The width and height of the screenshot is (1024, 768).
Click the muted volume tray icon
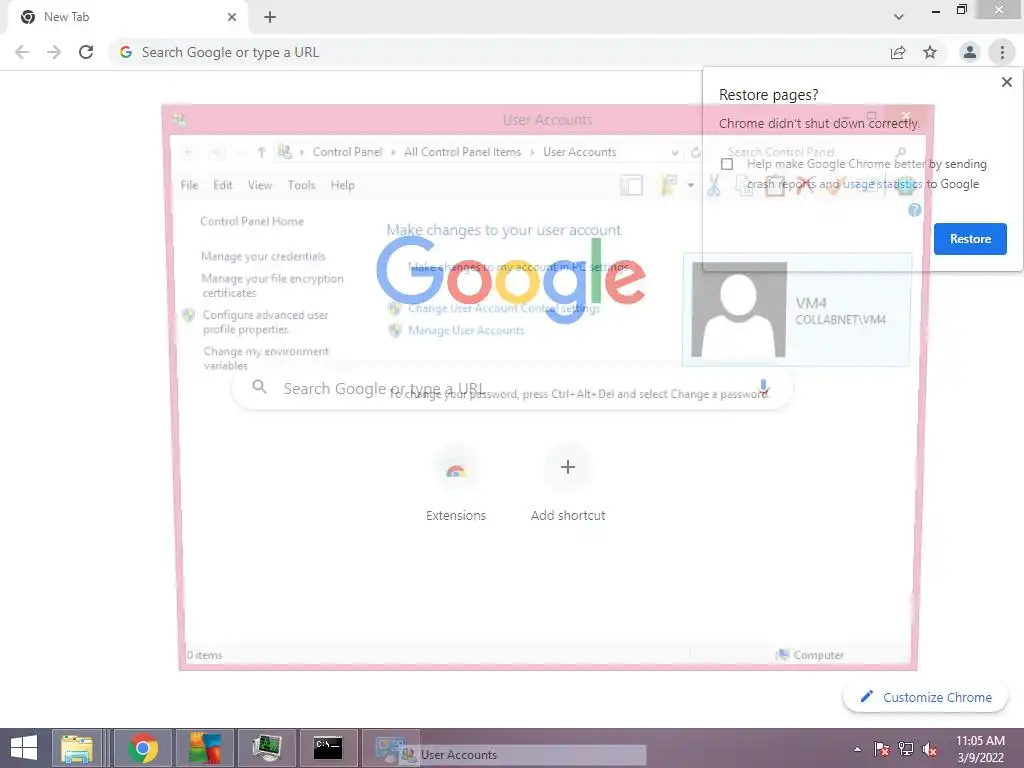[x=930, y=749]
